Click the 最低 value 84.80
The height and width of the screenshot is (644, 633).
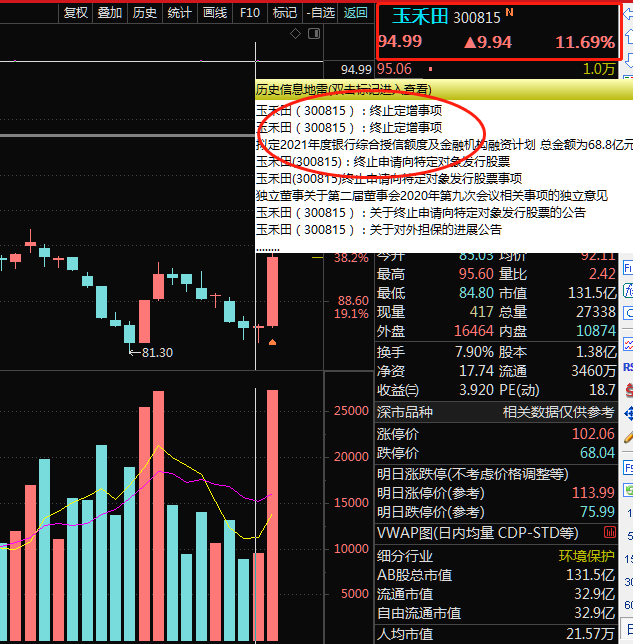(x=476, y=293)
